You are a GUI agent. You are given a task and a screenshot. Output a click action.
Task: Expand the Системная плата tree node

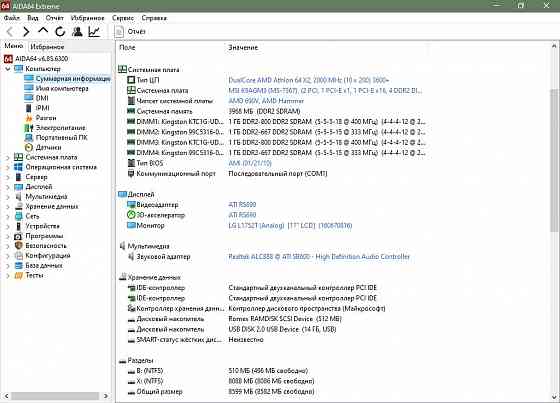pyautogui.click(x=8, y=157)
